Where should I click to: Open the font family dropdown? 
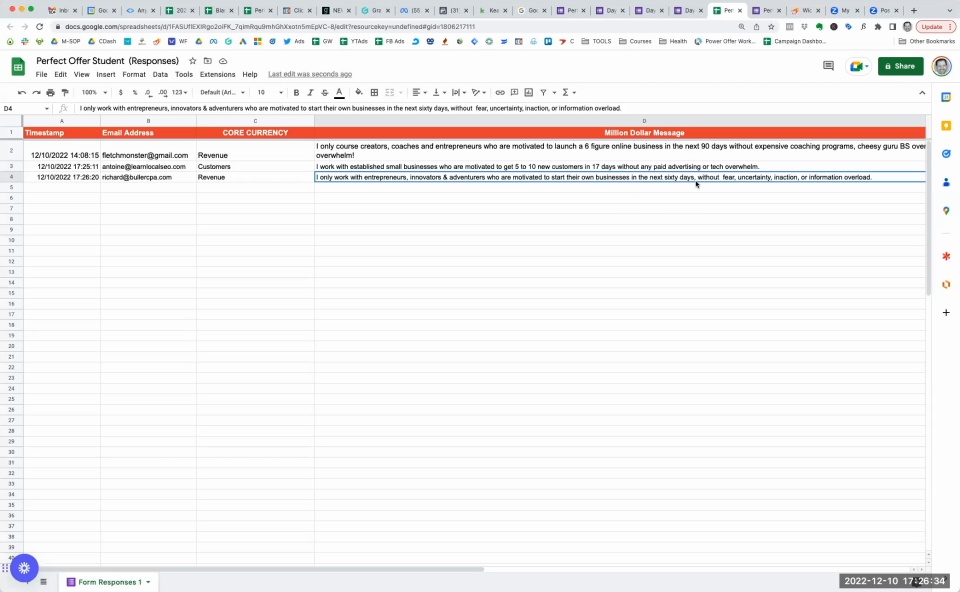[x=222, y=92]
